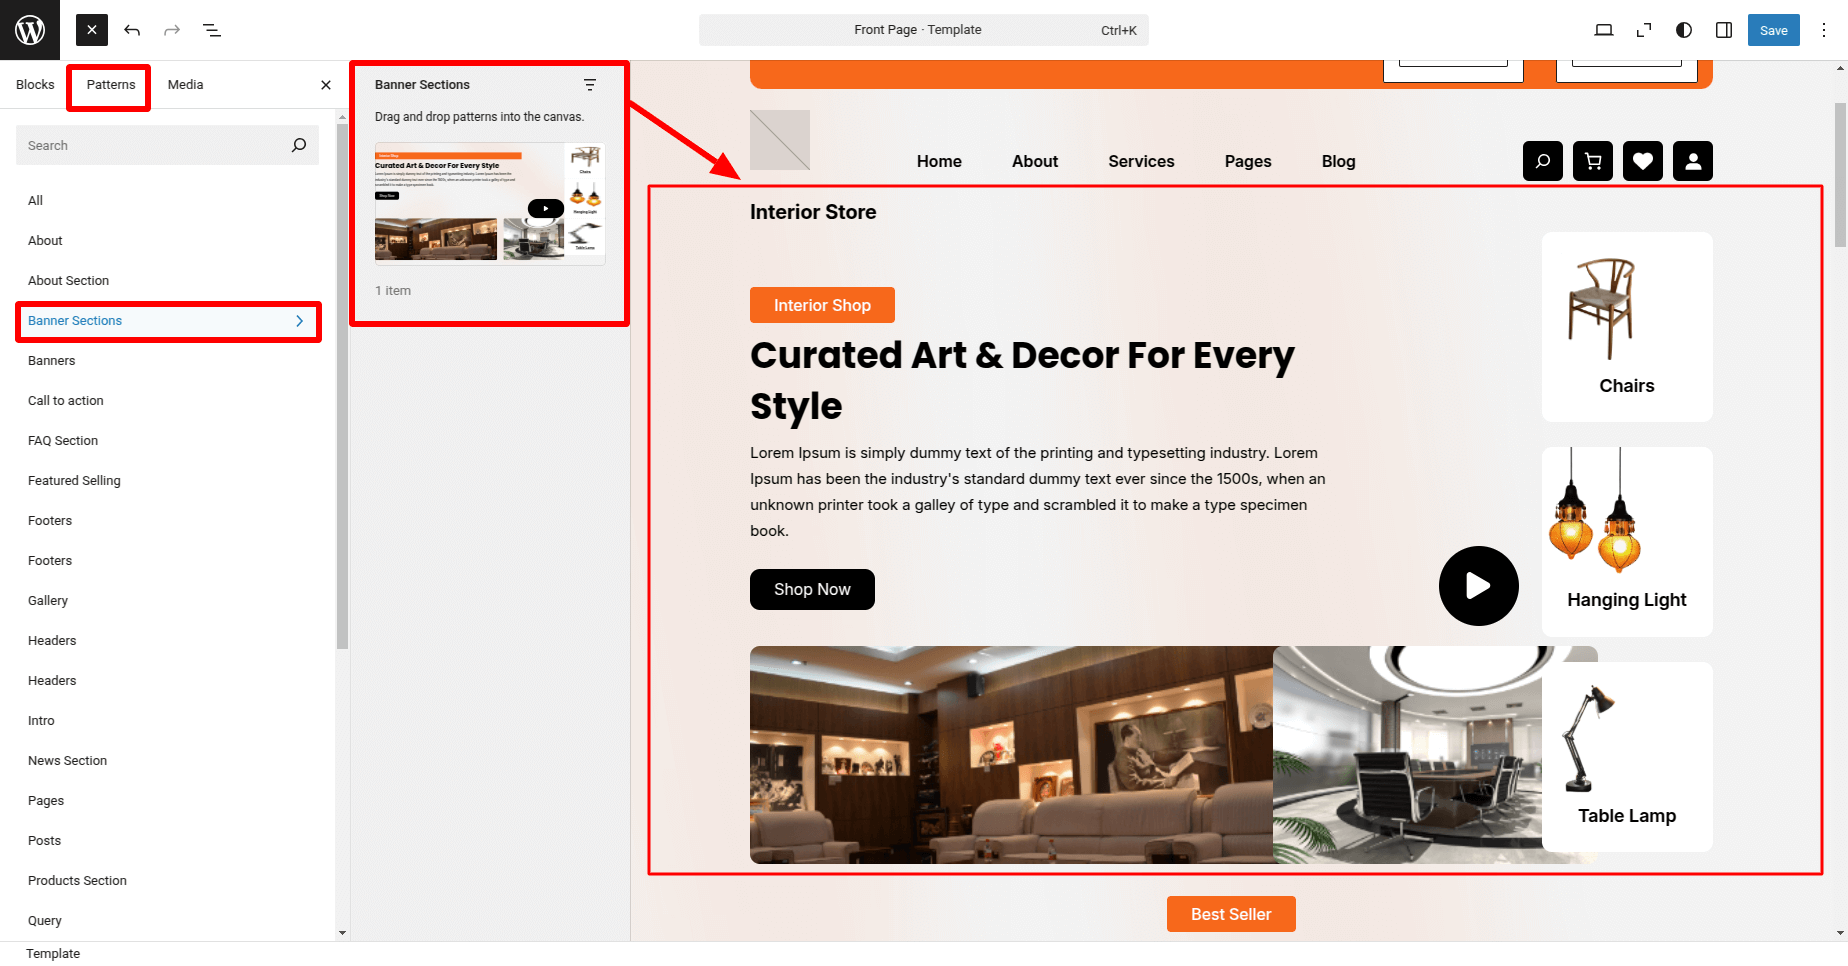
Task: Click the Undo arrow icon
Action: pos(132,30)
